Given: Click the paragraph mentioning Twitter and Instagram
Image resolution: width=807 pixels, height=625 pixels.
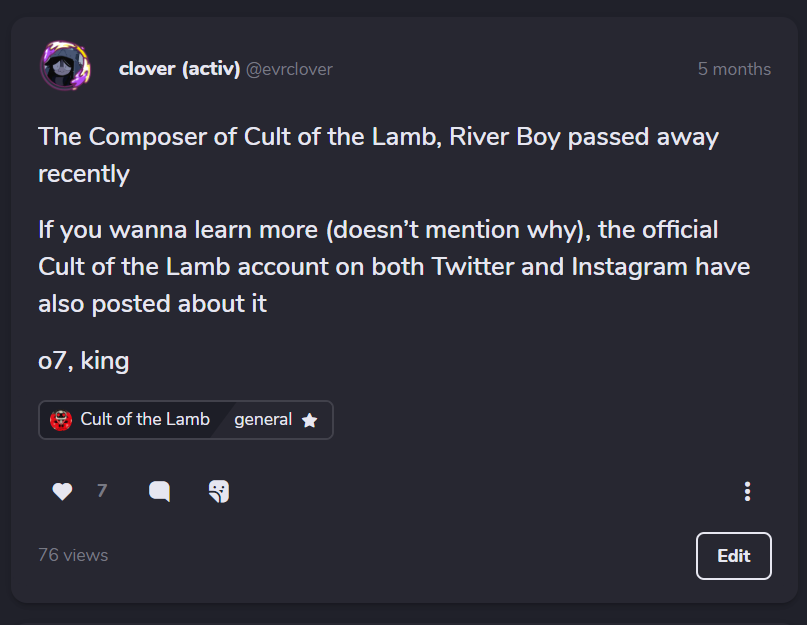Looking at the screenshot, I should click(394, 266).
